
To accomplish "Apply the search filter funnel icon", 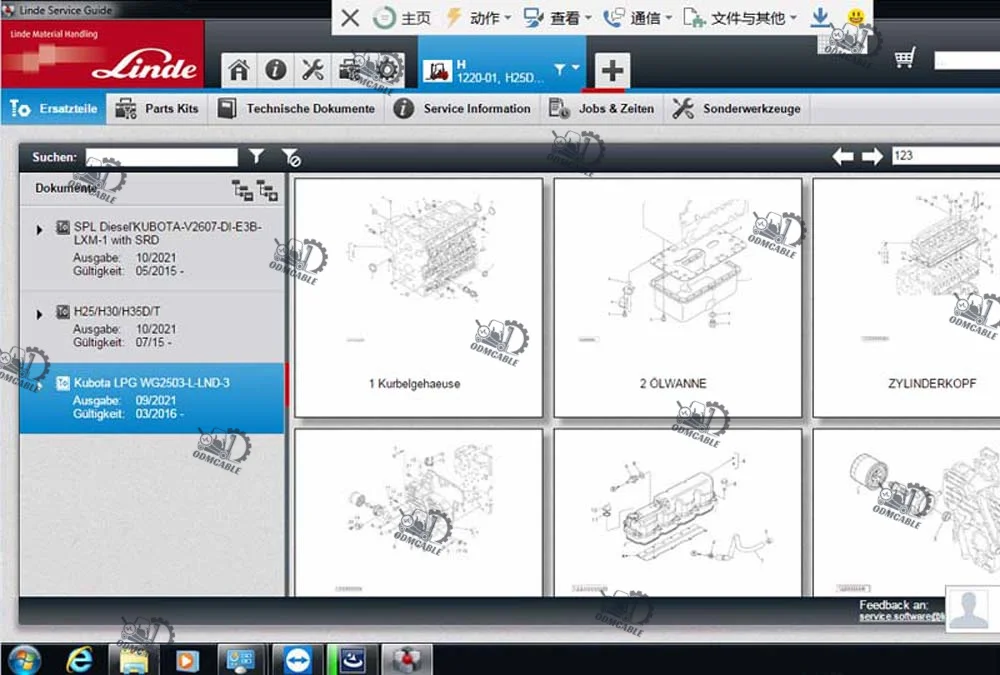I will tap(256, 156).
